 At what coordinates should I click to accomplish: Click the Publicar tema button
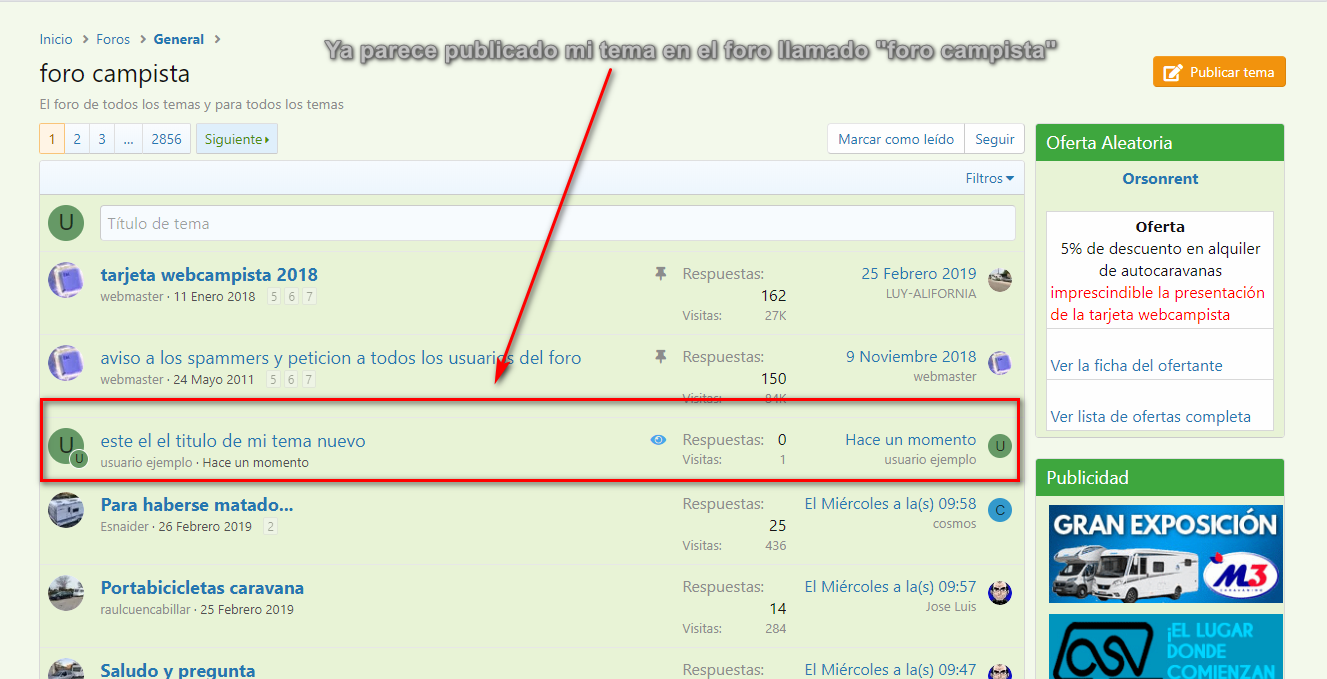click(x=1219, y=72)
